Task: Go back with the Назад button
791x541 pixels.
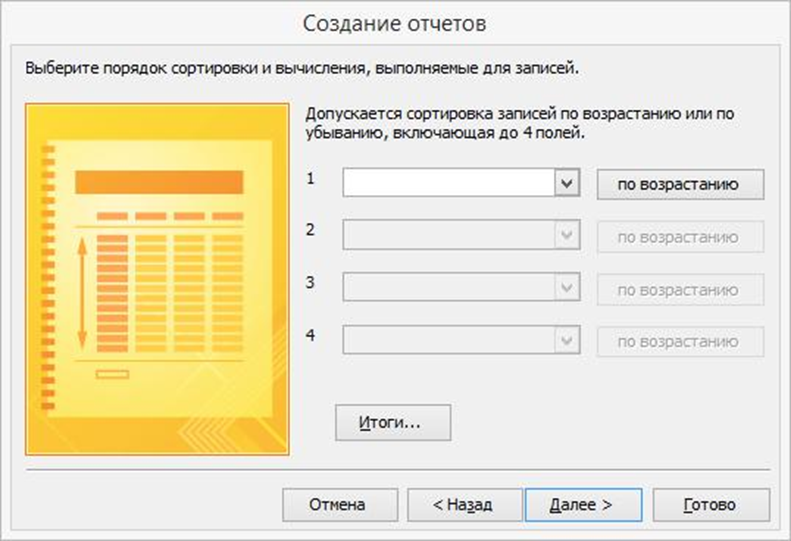Action: pos(465,505)
